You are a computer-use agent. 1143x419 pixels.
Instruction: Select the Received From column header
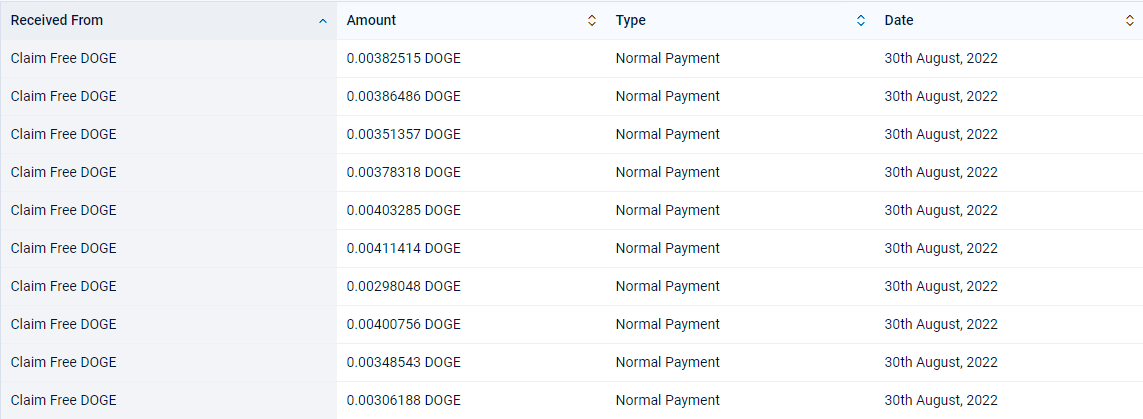168,20
